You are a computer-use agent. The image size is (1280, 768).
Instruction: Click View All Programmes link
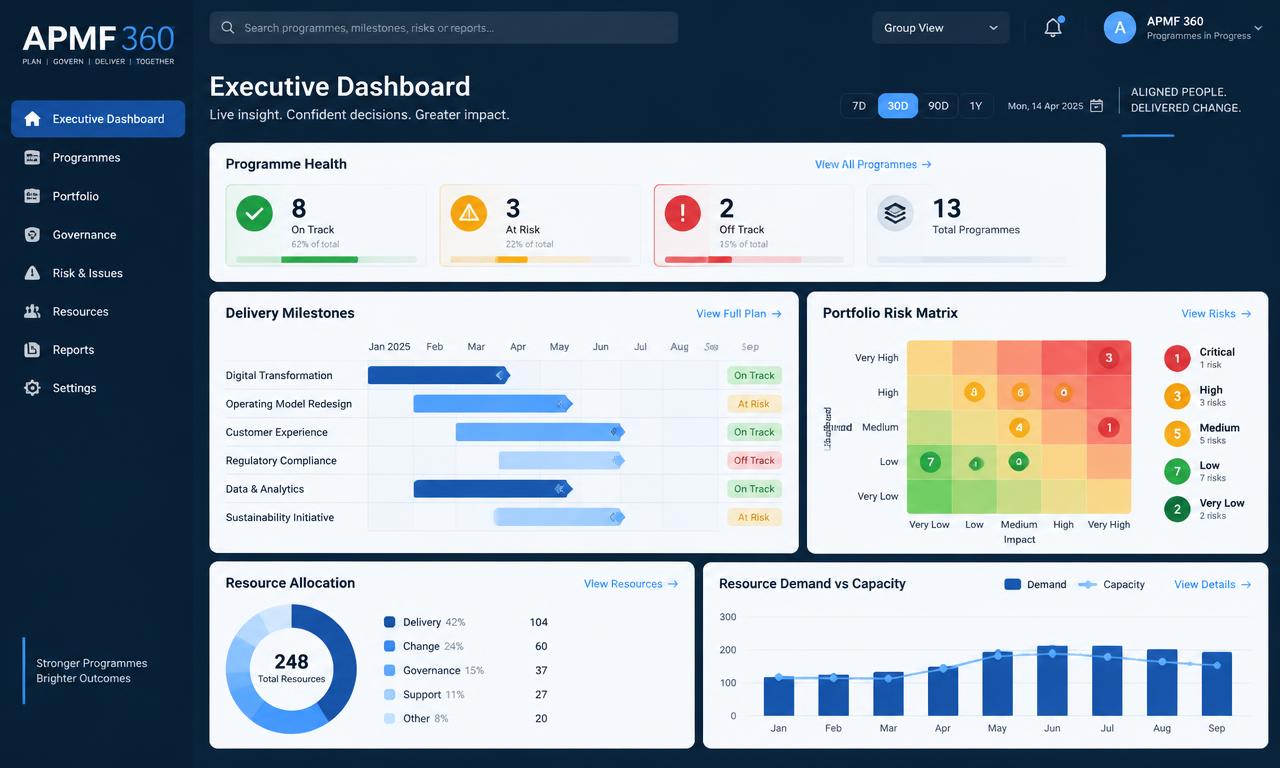tap(873, 165)
